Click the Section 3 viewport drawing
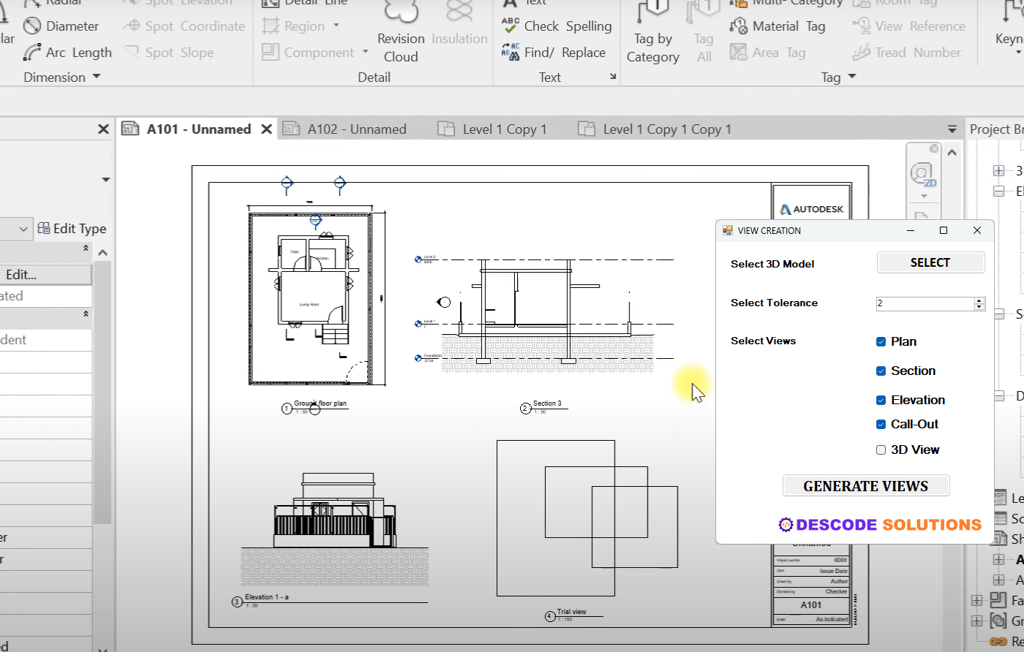The width and height of the screenshot is (1024, 652). pos(545,315)
